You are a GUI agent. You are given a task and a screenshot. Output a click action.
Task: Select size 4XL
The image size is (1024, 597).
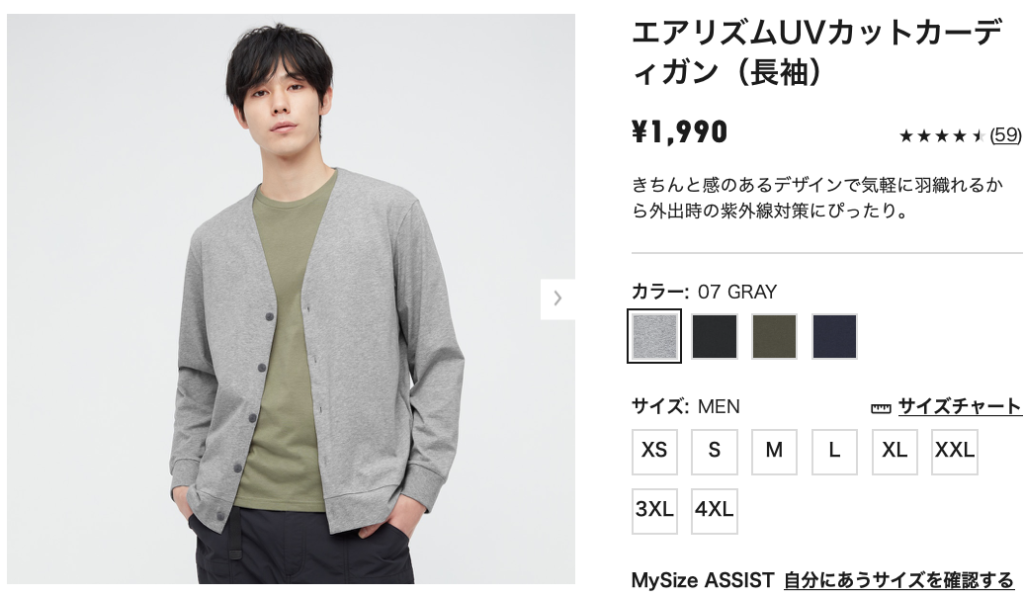click(714, 511)
